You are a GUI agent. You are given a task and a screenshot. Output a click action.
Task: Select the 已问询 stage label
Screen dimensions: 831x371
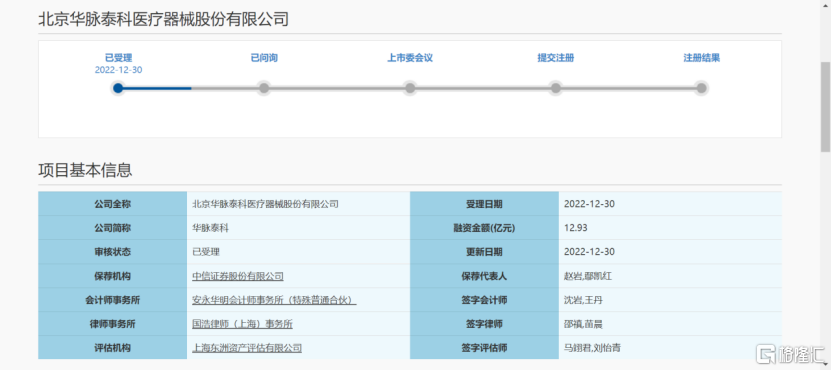pyautogui.click(x=264, y=58)
